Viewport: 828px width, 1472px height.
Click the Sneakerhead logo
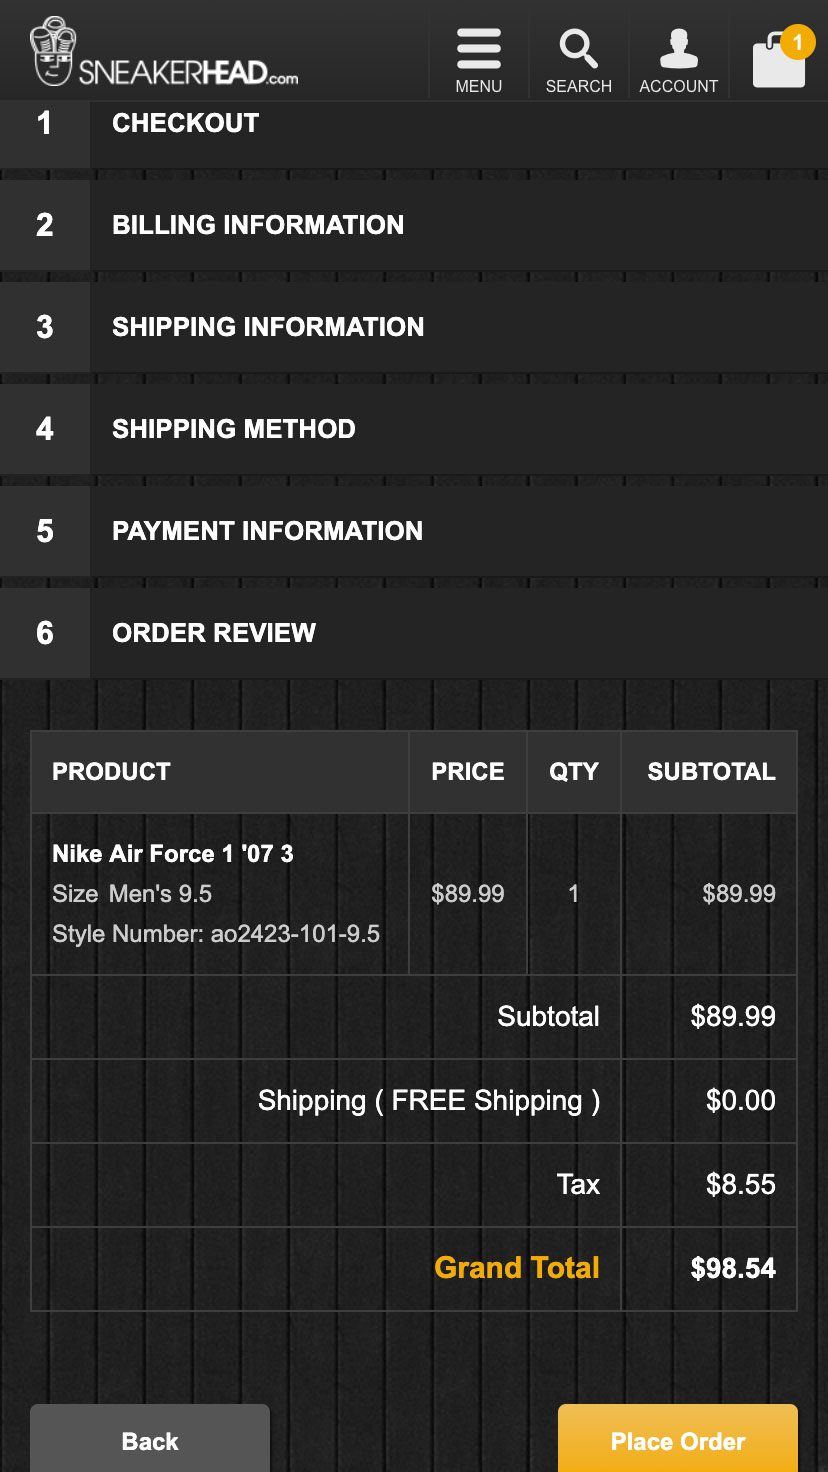click(x=165, y=54)
